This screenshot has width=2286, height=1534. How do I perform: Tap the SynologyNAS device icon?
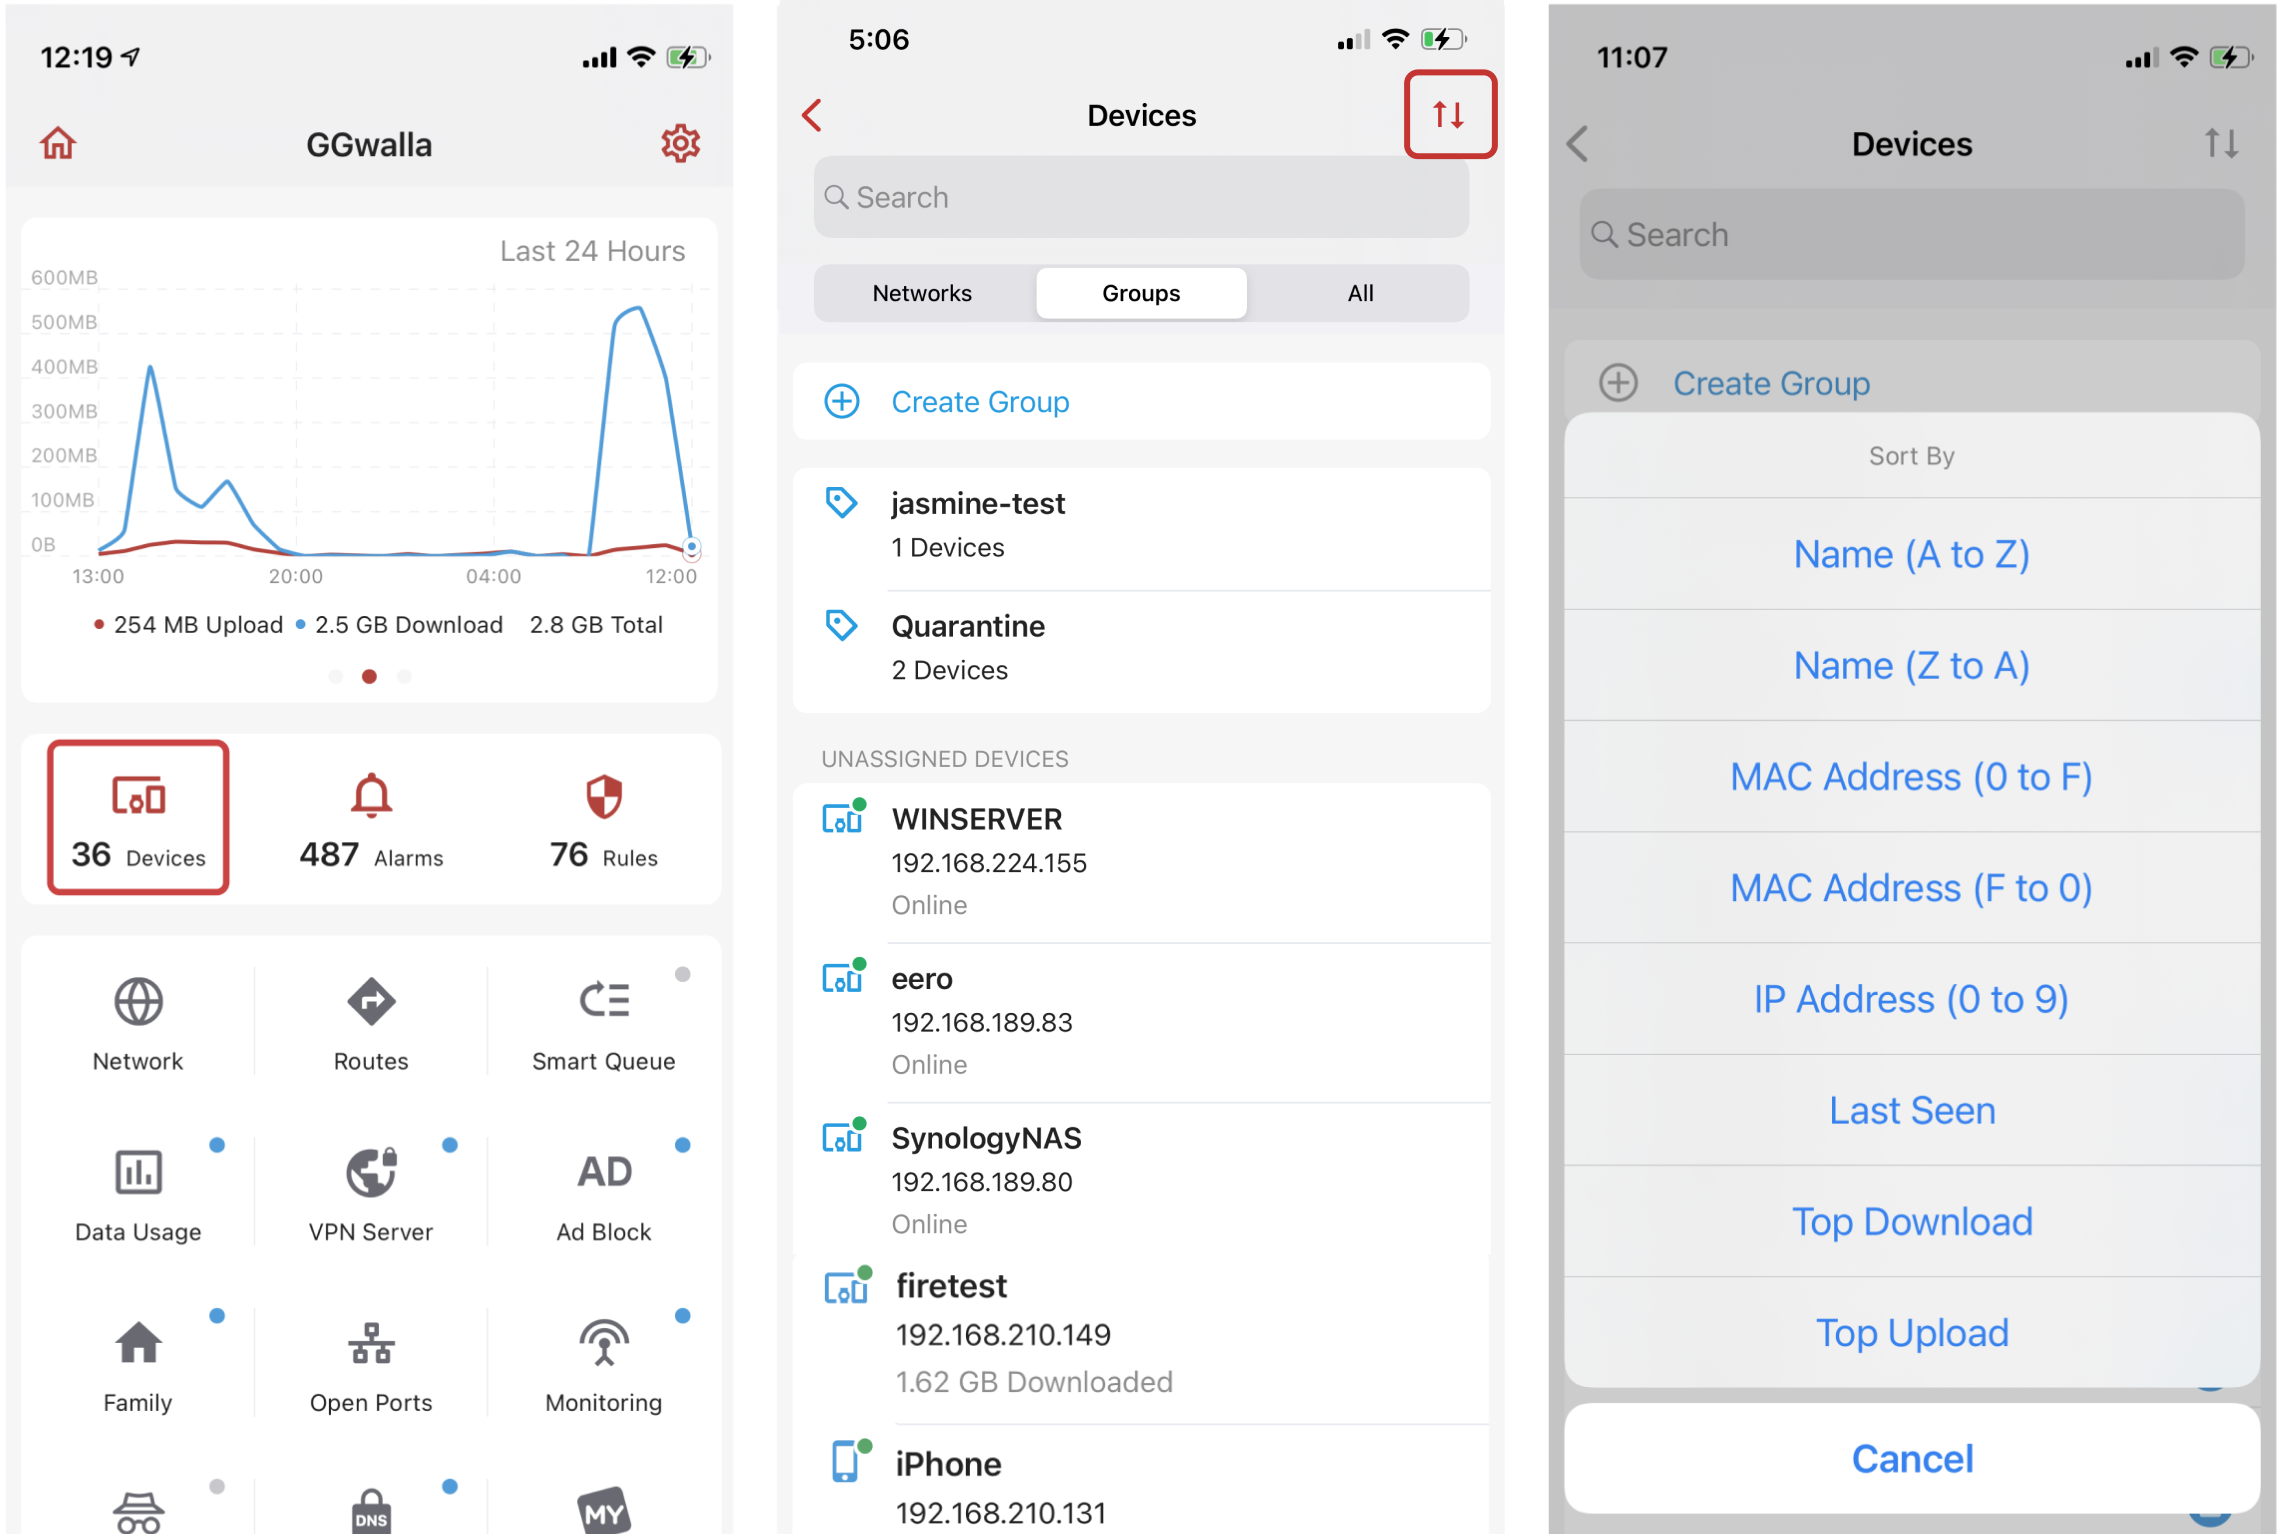pos(843,1135)
